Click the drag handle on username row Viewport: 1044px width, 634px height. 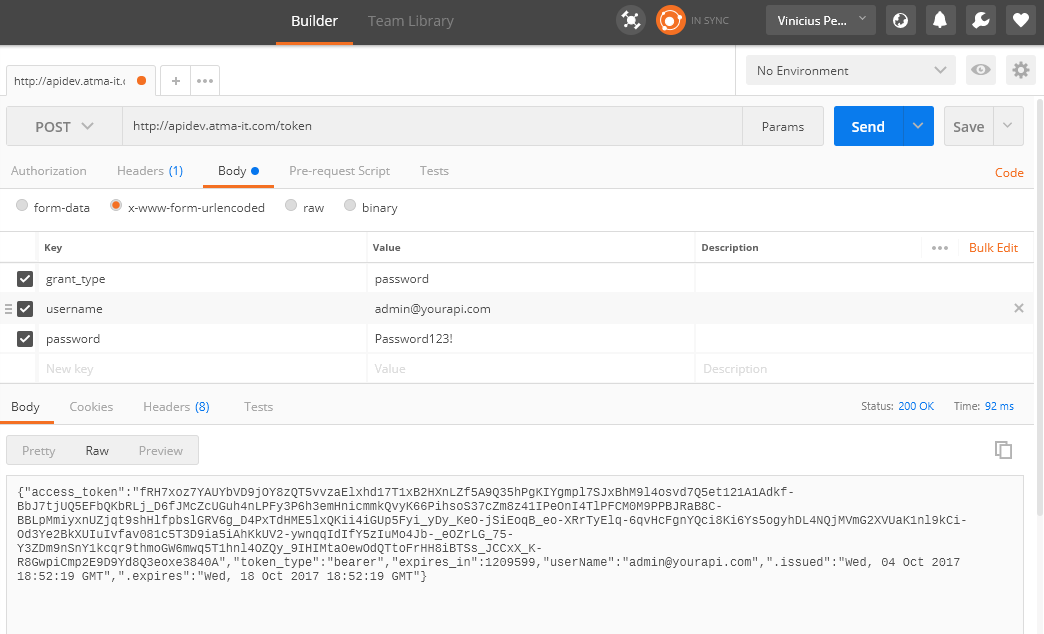(8, 309)
